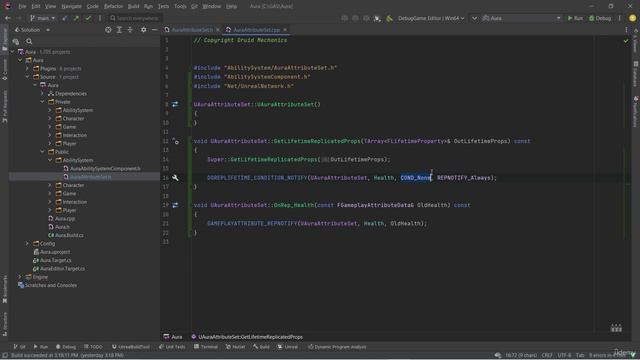Open the main git branch dropdown
The width and height of the screenshot is (640, 360).
tap(42, 18)
